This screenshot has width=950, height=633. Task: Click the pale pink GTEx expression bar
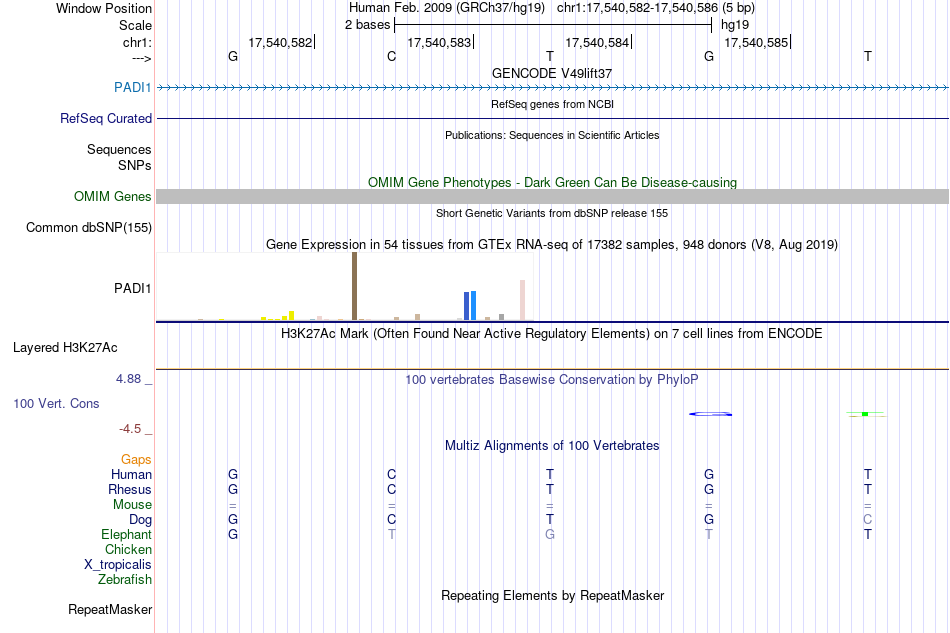(522, 300)
